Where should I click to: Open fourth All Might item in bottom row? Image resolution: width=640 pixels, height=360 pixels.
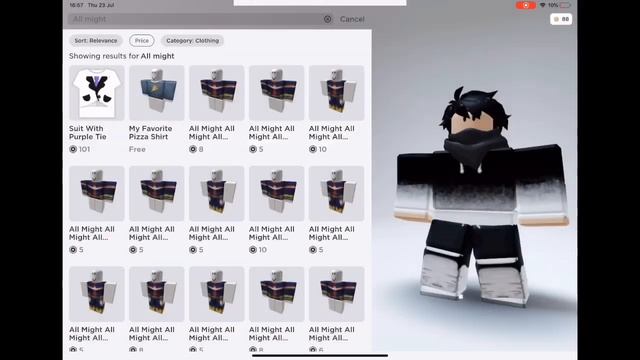pos(277,294)
